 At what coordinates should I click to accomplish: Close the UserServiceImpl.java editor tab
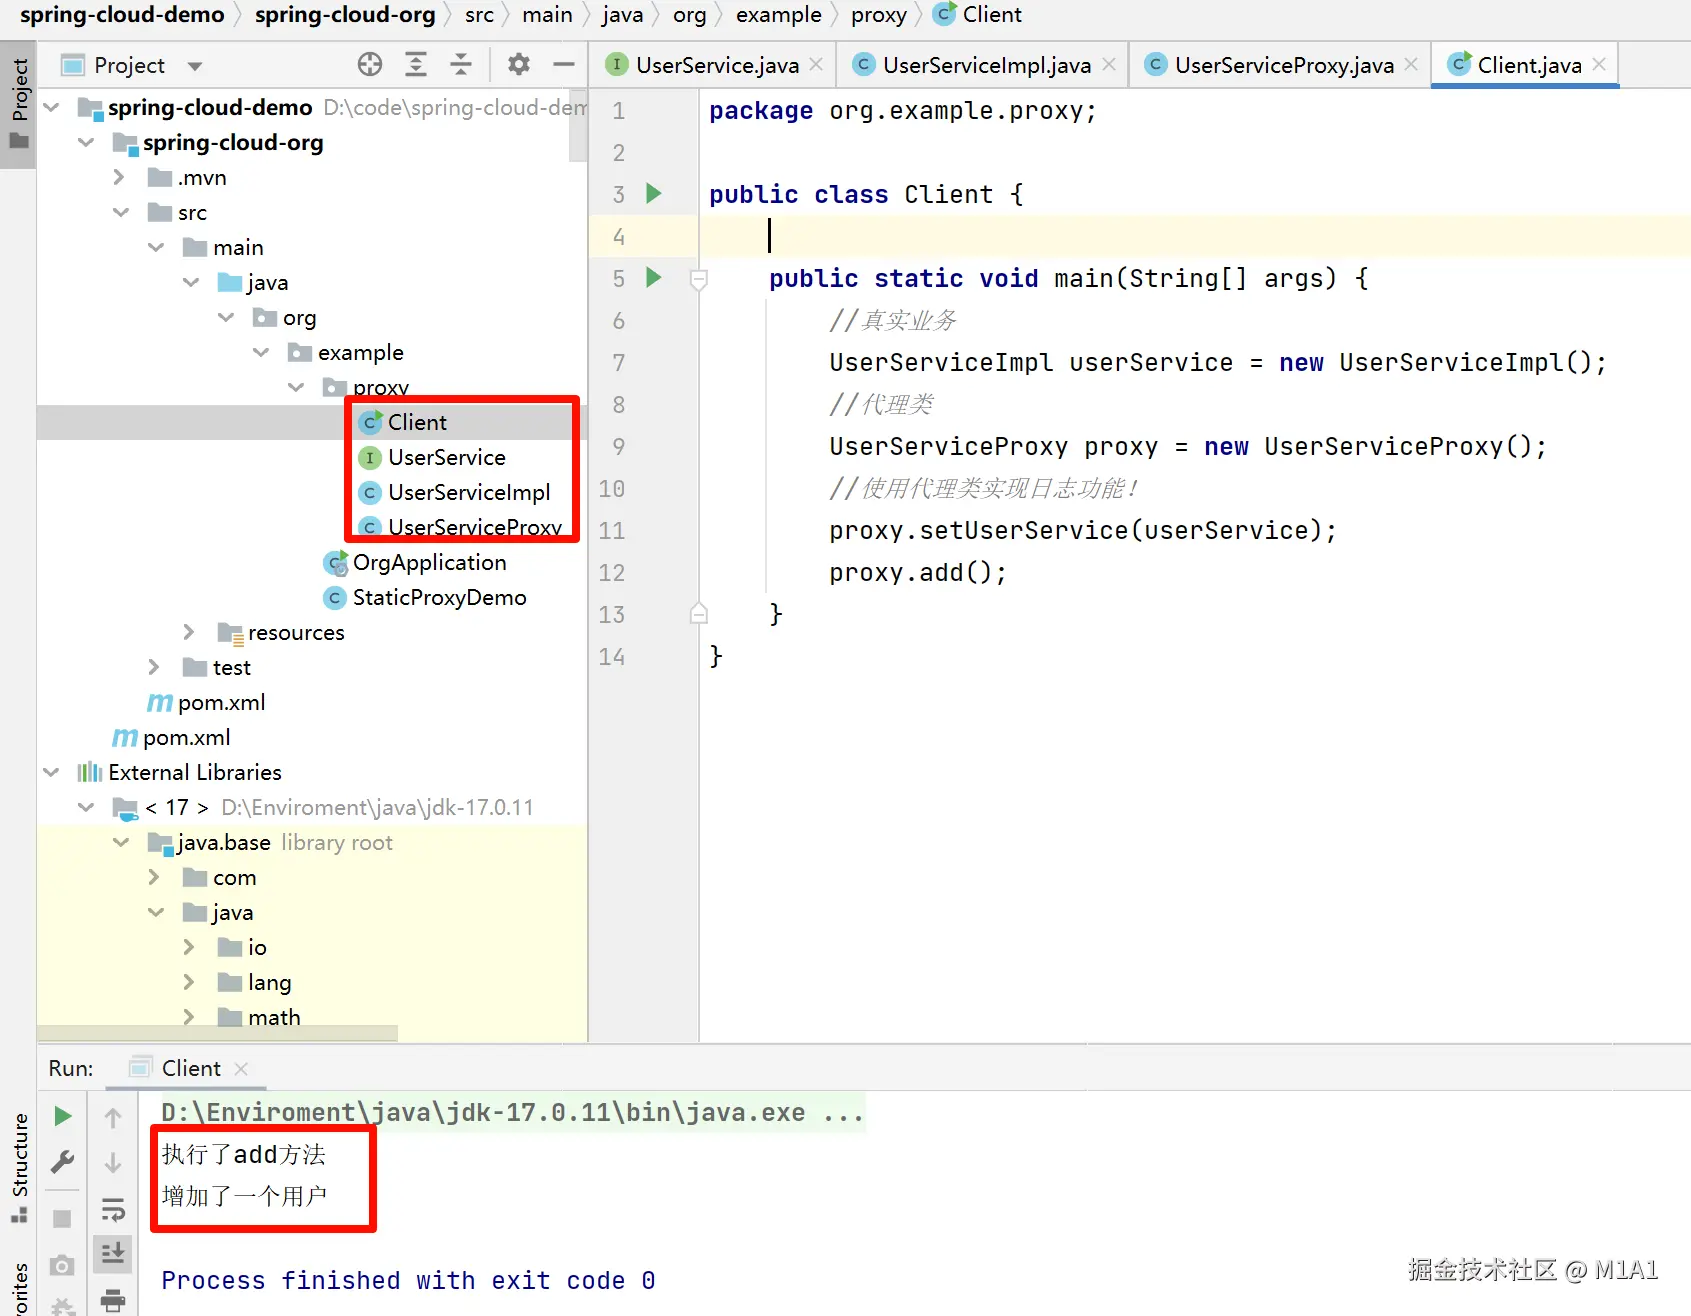pyautogui.click(x=1109, y=64)
